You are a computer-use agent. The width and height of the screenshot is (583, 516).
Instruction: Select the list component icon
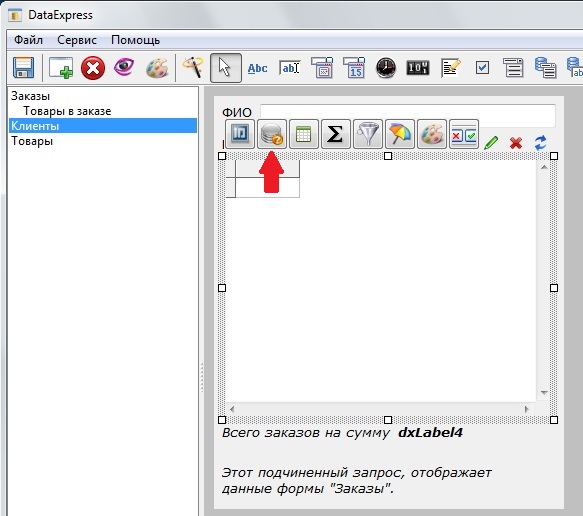[x=513, y=68]
